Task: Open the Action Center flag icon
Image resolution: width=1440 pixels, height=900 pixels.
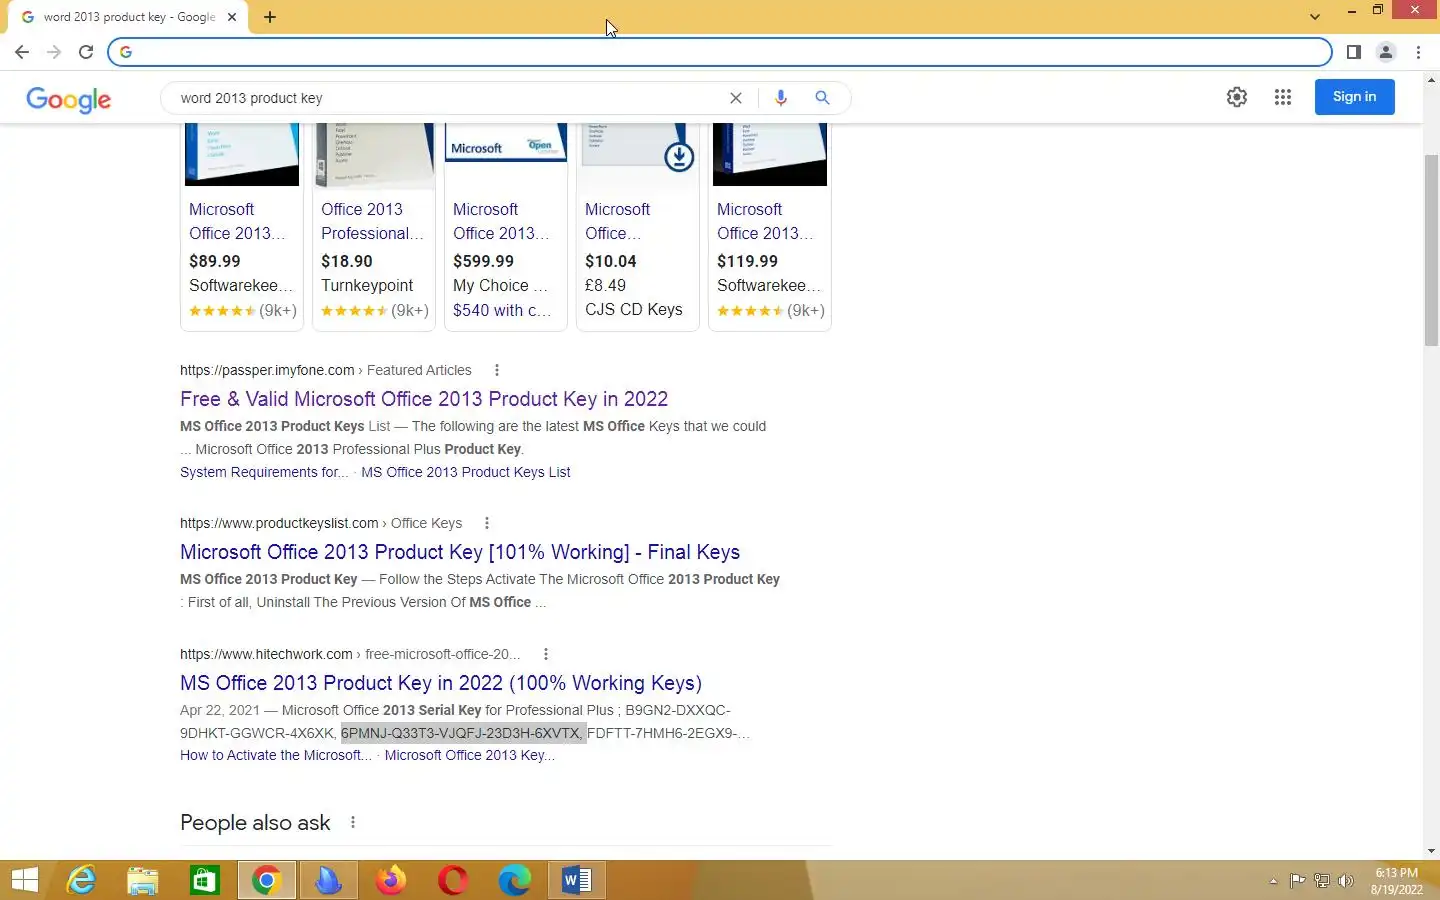Action: tap(1297, 881)
